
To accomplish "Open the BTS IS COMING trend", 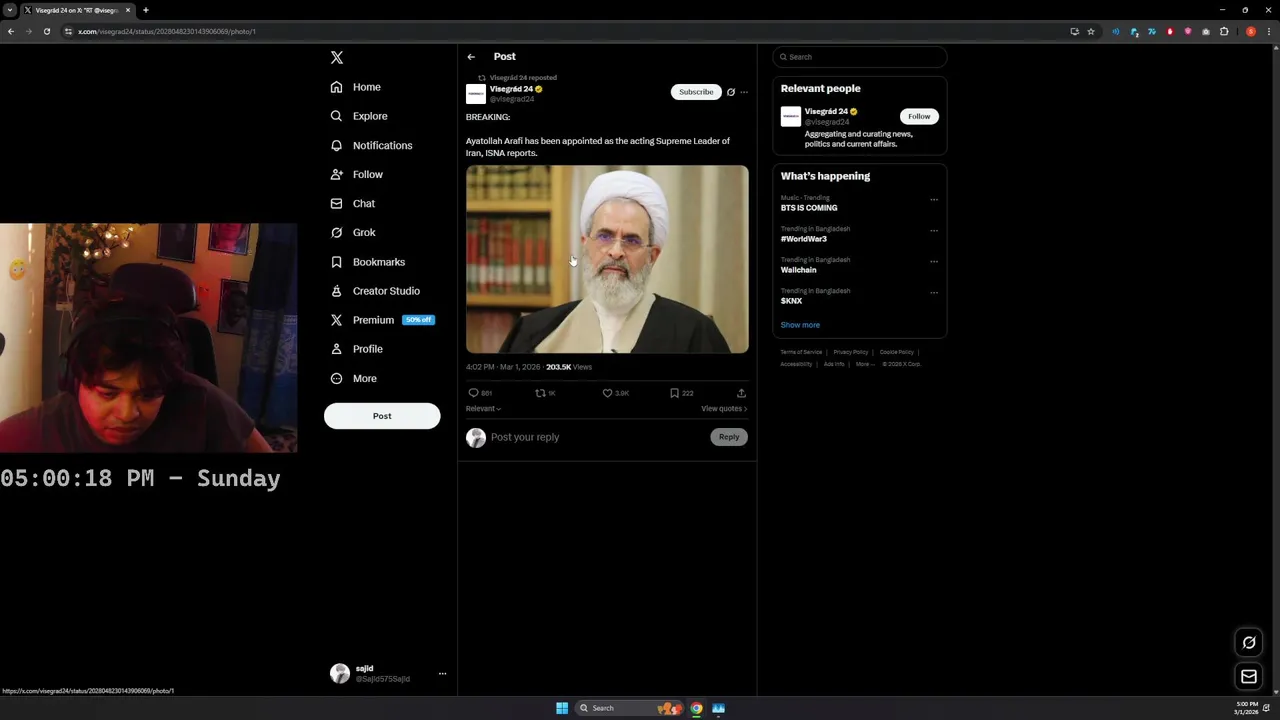I will pos(809,208).
